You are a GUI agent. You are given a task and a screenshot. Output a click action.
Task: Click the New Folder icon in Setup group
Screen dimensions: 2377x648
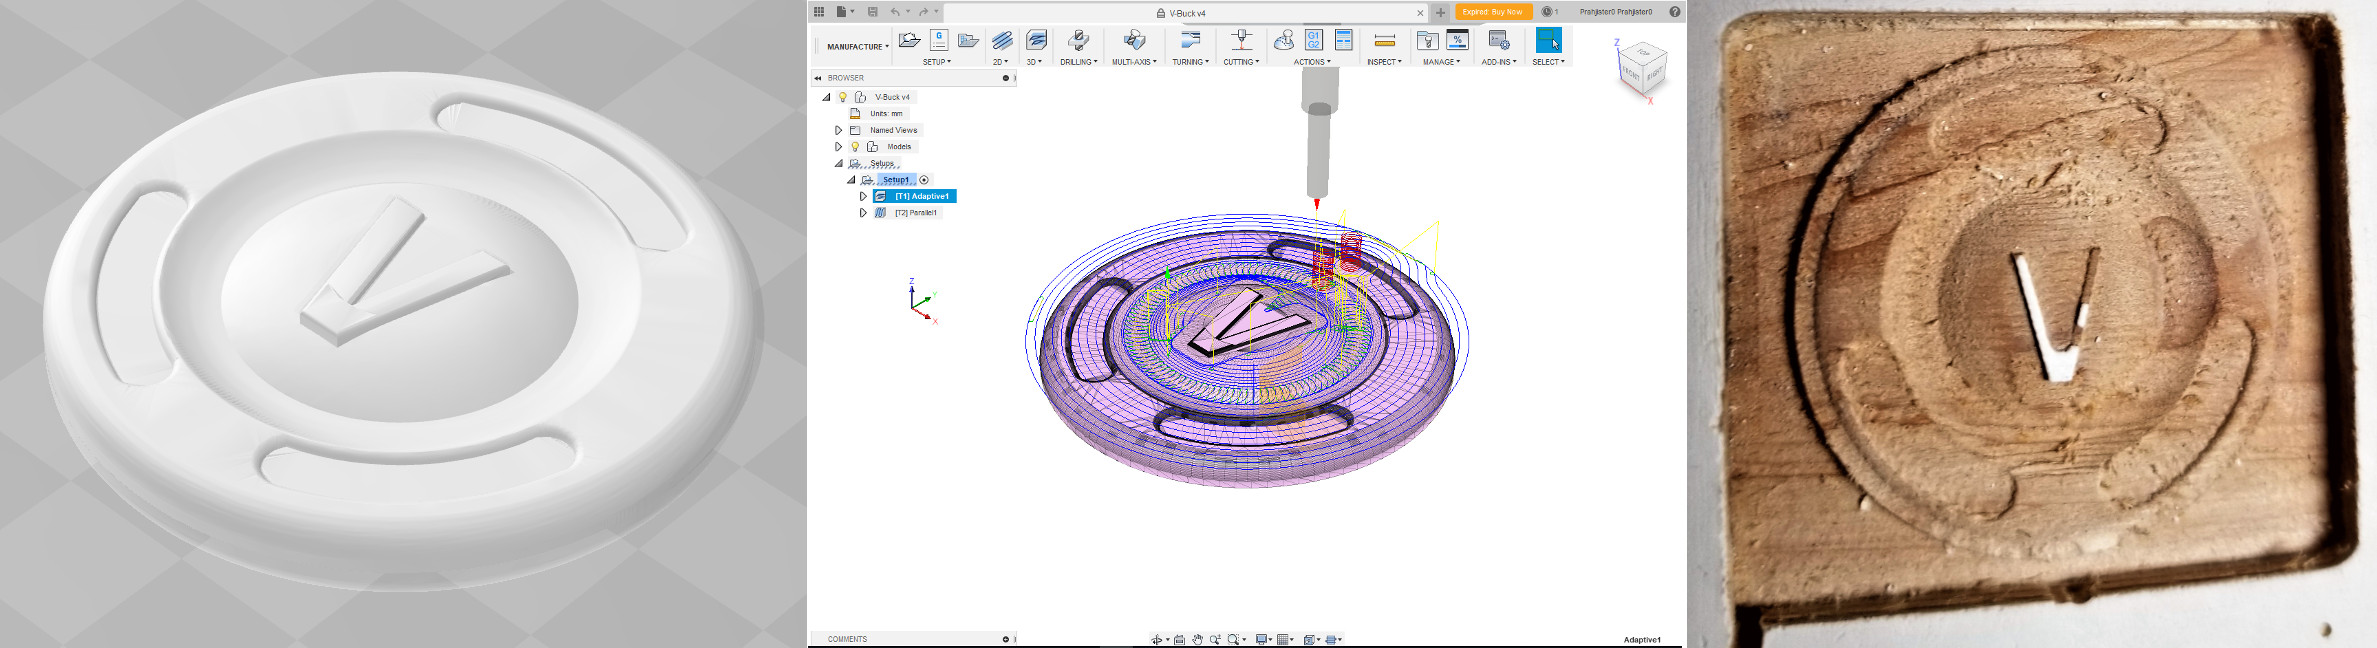tap(968, 40)
